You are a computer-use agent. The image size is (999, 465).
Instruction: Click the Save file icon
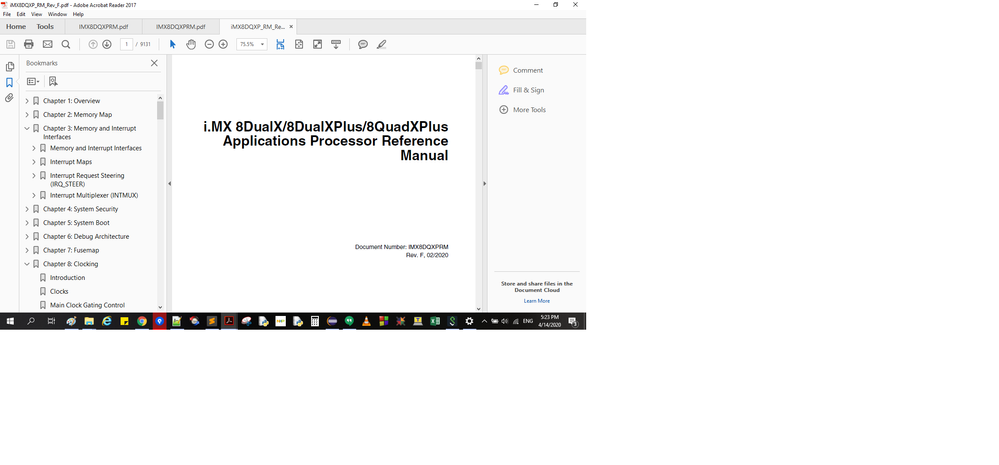click(x=11, y=44)
